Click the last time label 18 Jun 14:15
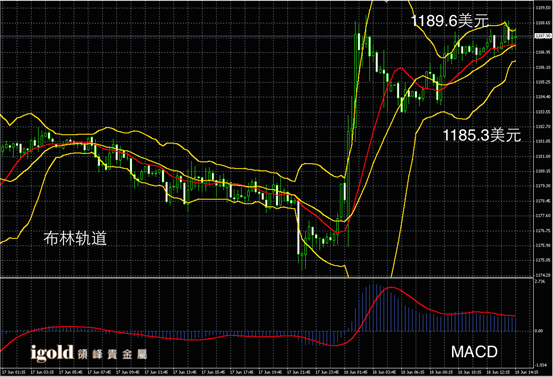Viewport: 553px width, 377px height. click(x=527, y=372)
